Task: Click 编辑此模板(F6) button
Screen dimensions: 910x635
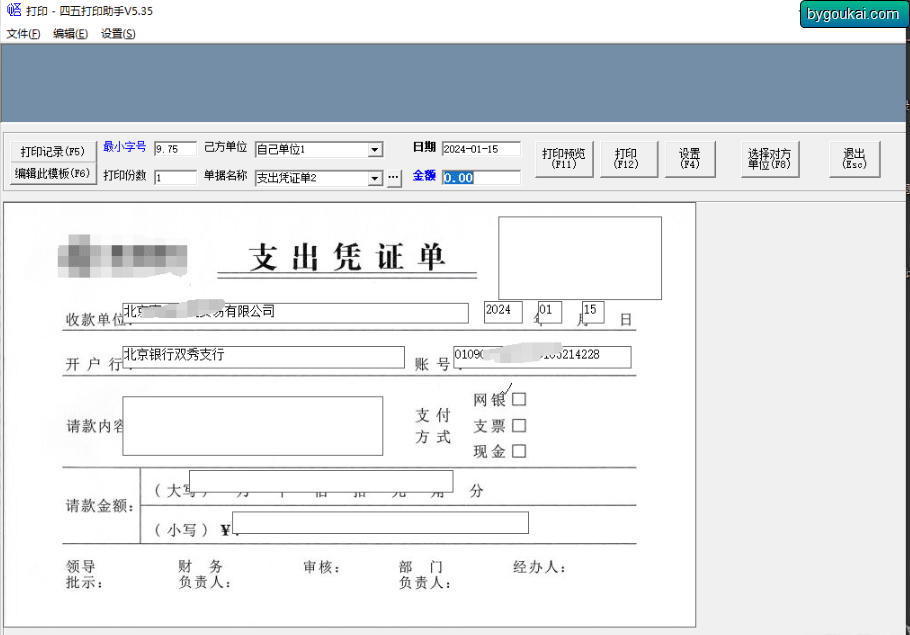Action: 53,174
